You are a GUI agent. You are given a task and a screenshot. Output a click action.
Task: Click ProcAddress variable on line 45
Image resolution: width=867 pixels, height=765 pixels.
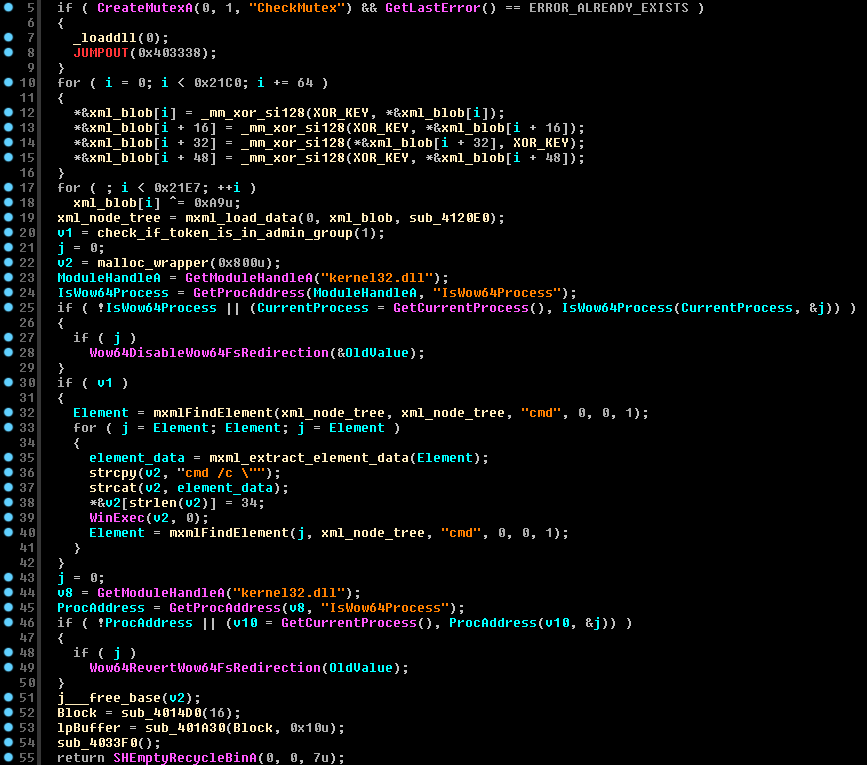(101, 607)
